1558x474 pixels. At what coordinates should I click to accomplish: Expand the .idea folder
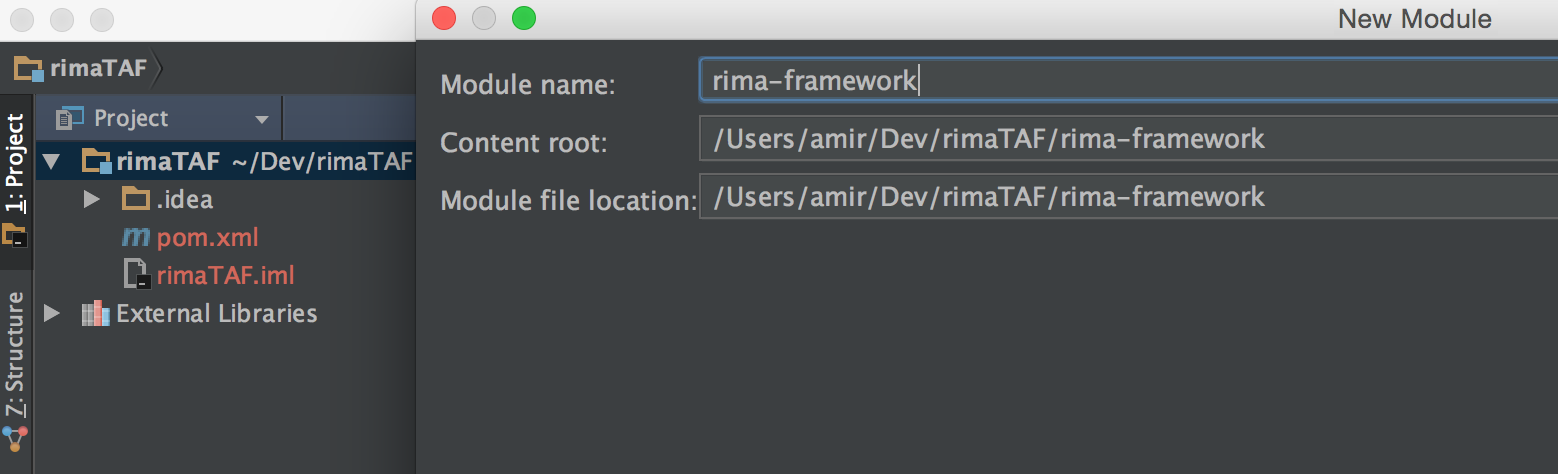point(92,199)
